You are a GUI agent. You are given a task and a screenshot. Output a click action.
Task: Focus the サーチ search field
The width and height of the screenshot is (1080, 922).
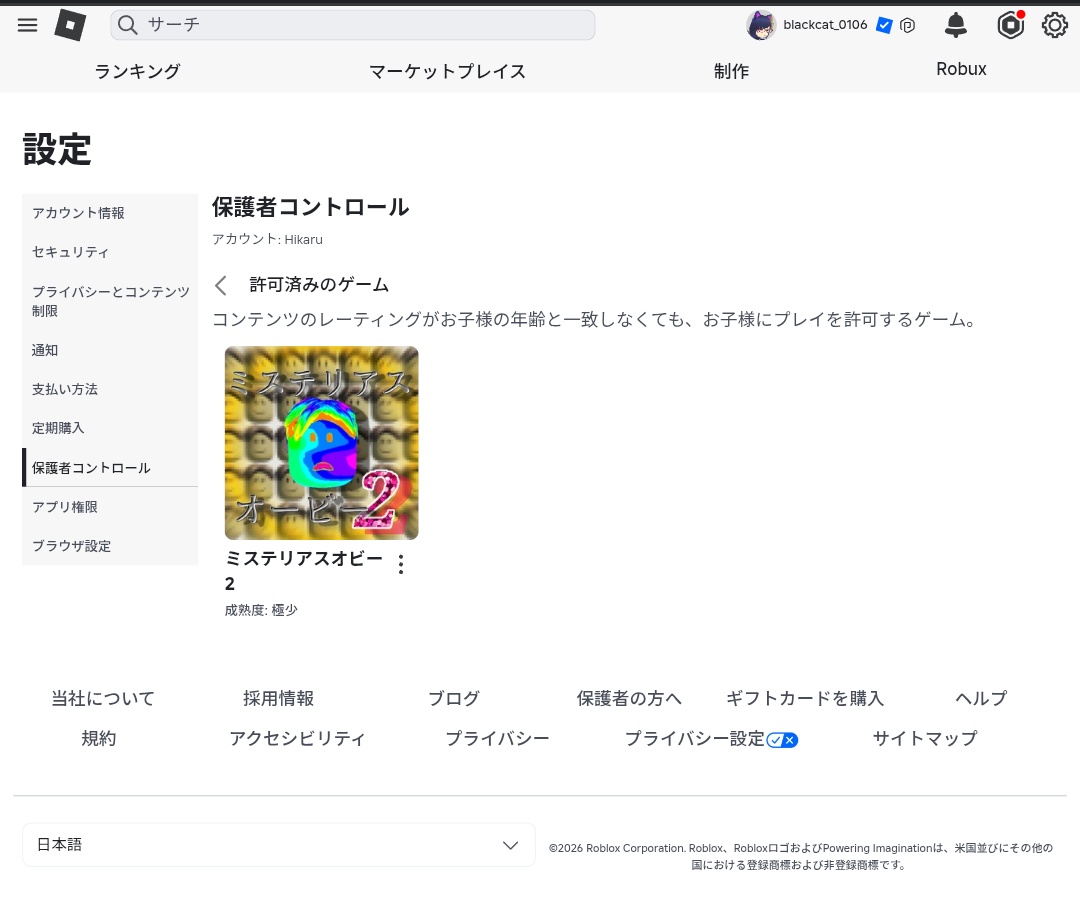[x=353, y=25]
